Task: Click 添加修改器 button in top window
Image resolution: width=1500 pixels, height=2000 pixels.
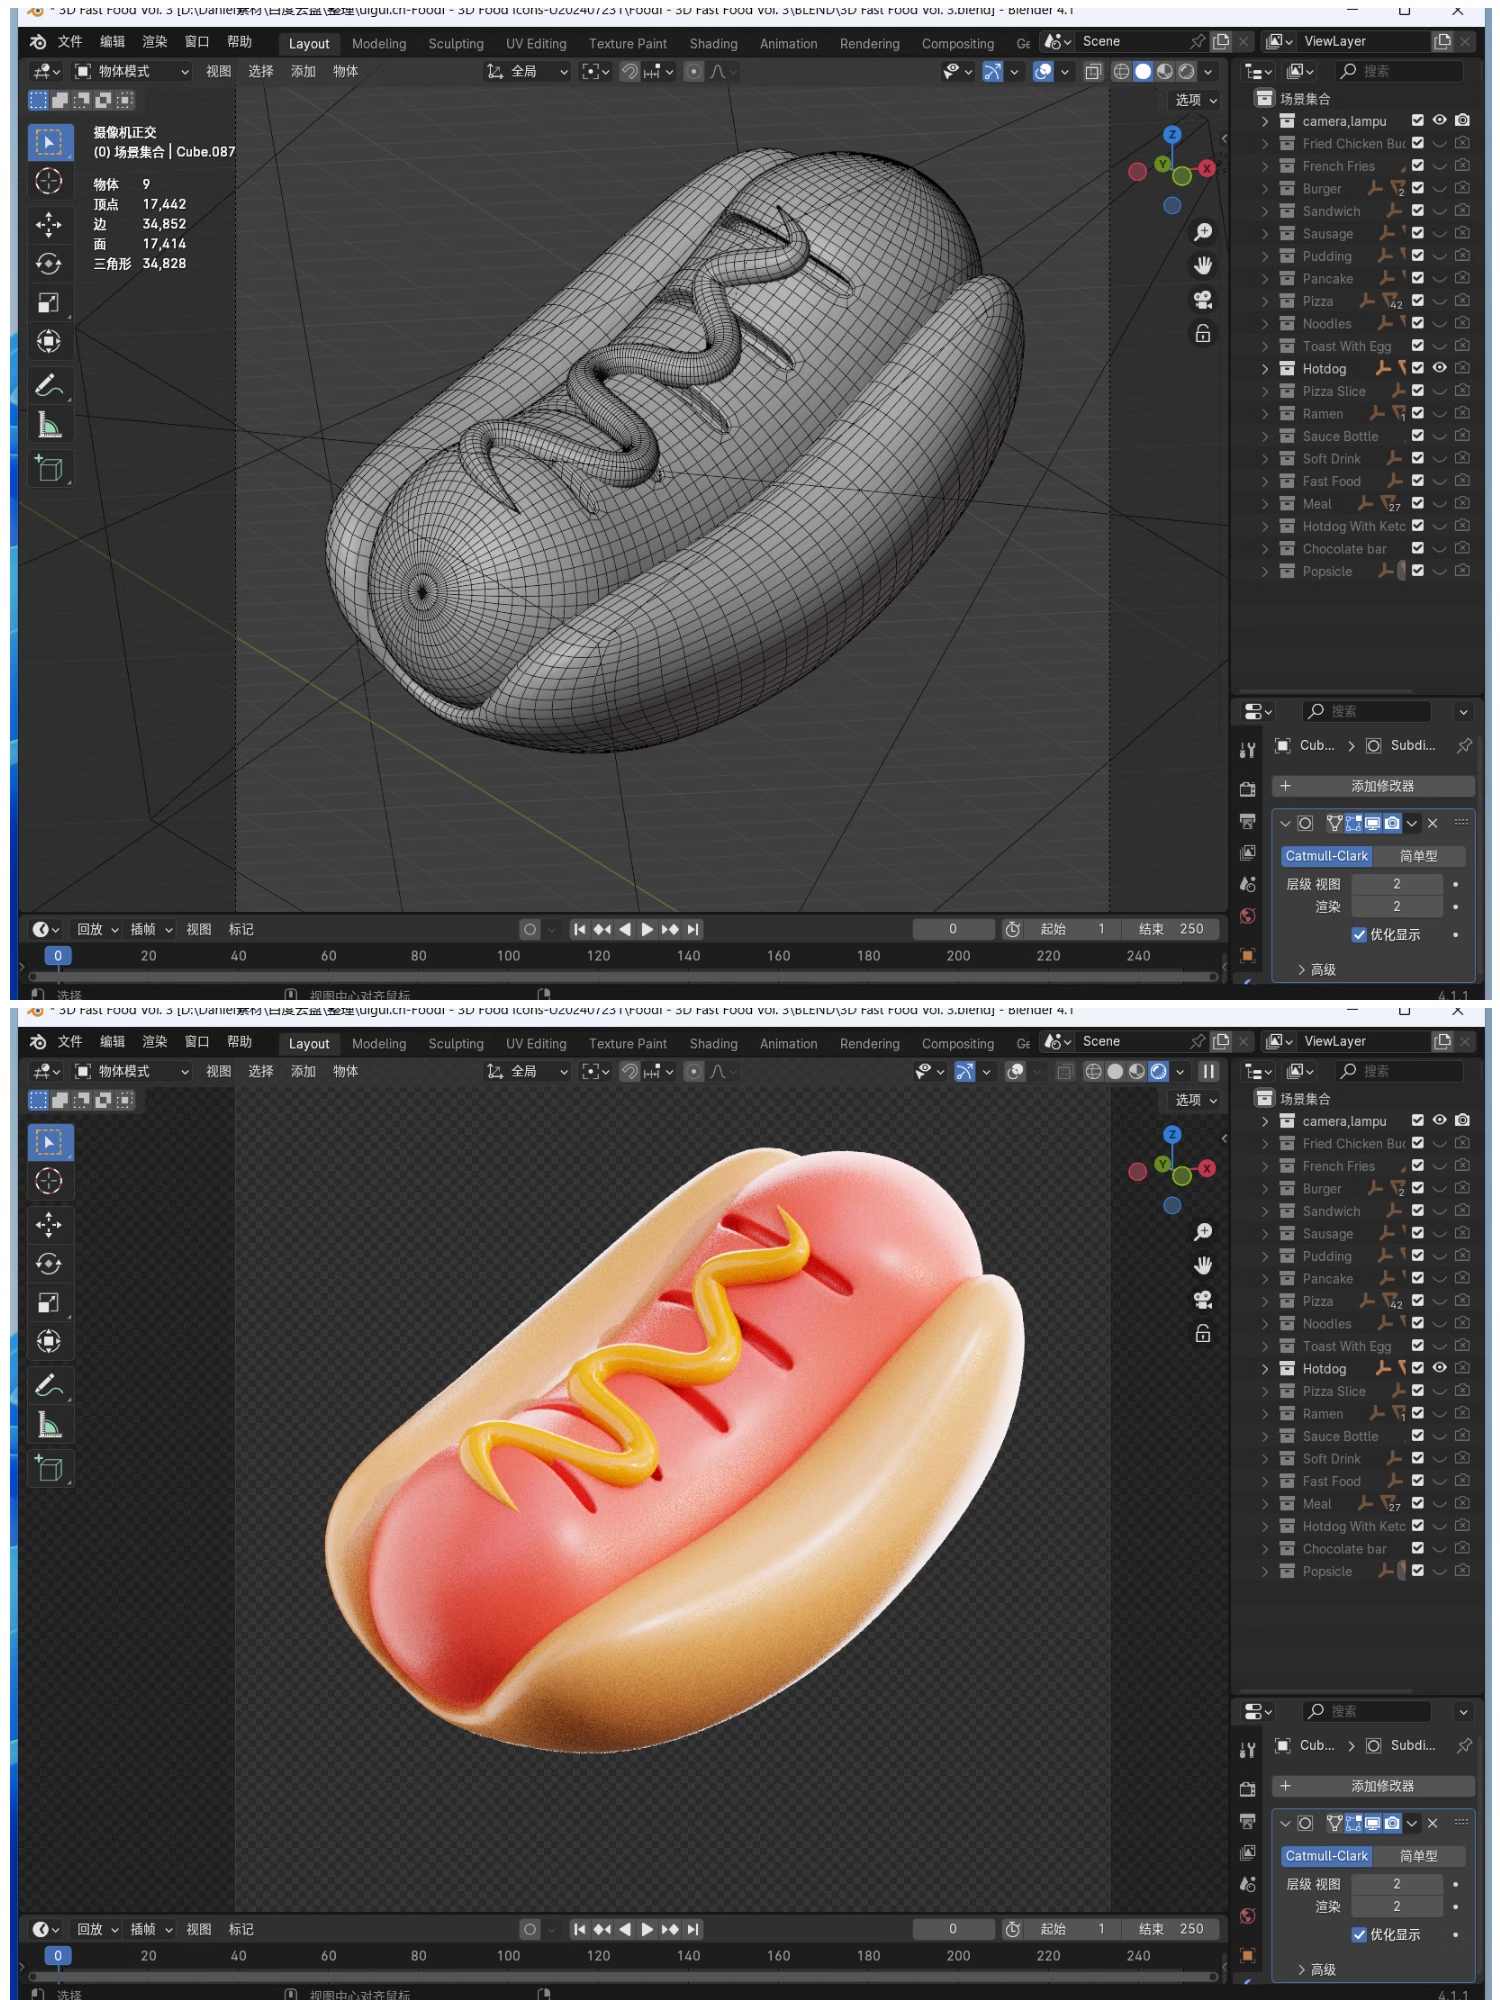Action: 1374,786
